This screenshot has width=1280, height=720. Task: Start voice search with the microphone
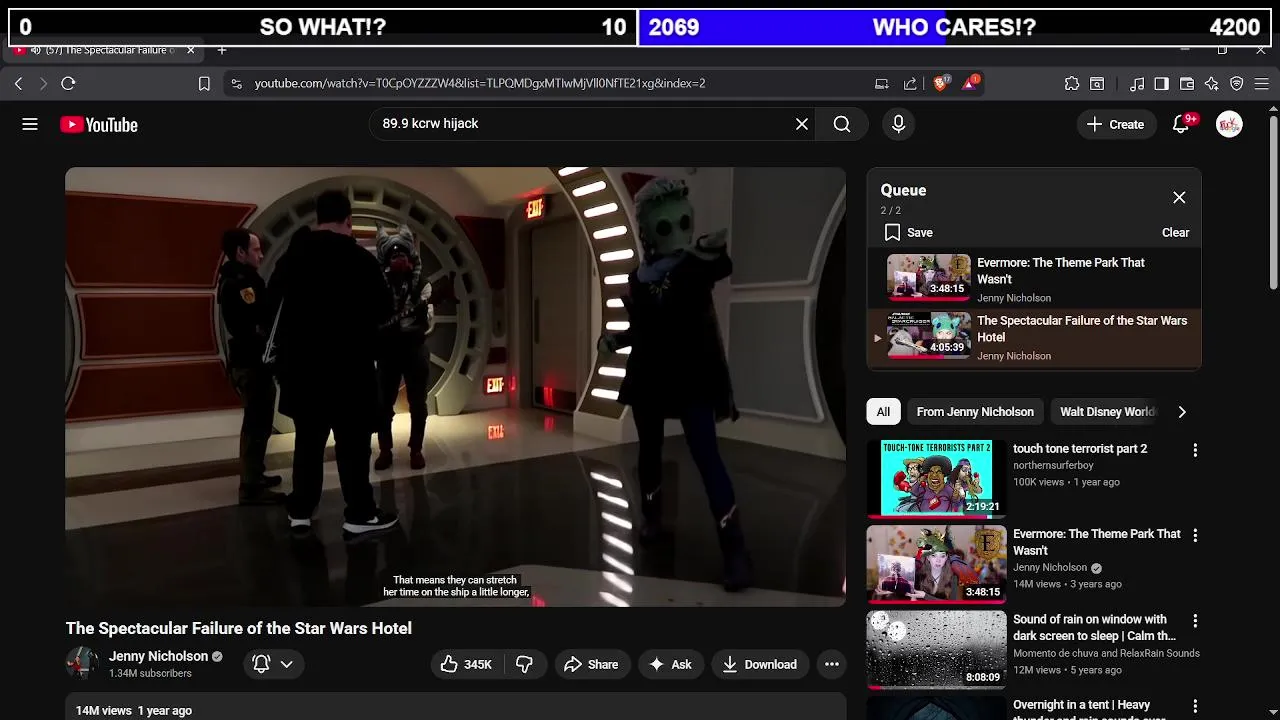[x=898, y=124]
